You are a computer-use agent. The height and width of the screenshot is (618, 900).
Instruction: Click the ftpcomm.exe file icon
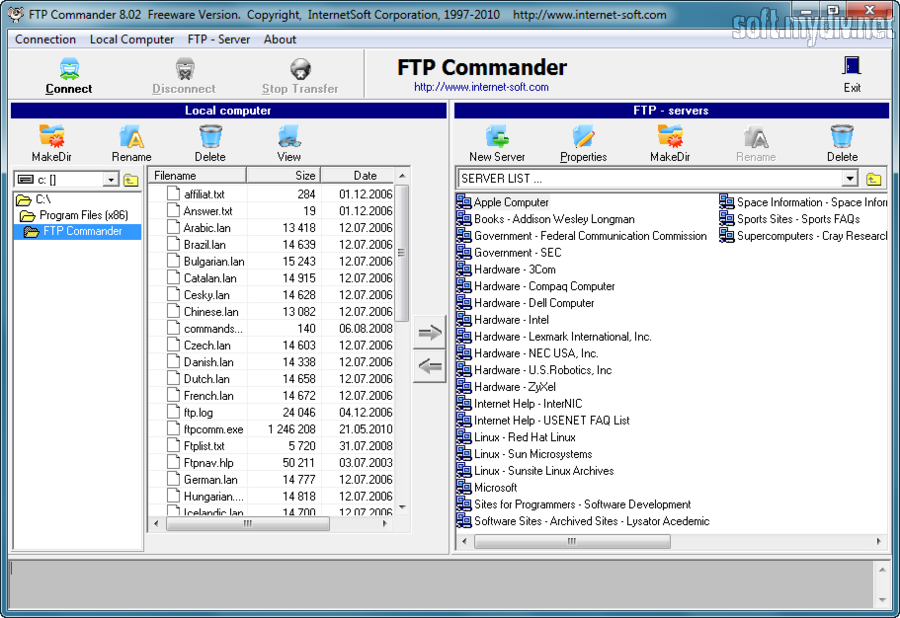173,429
